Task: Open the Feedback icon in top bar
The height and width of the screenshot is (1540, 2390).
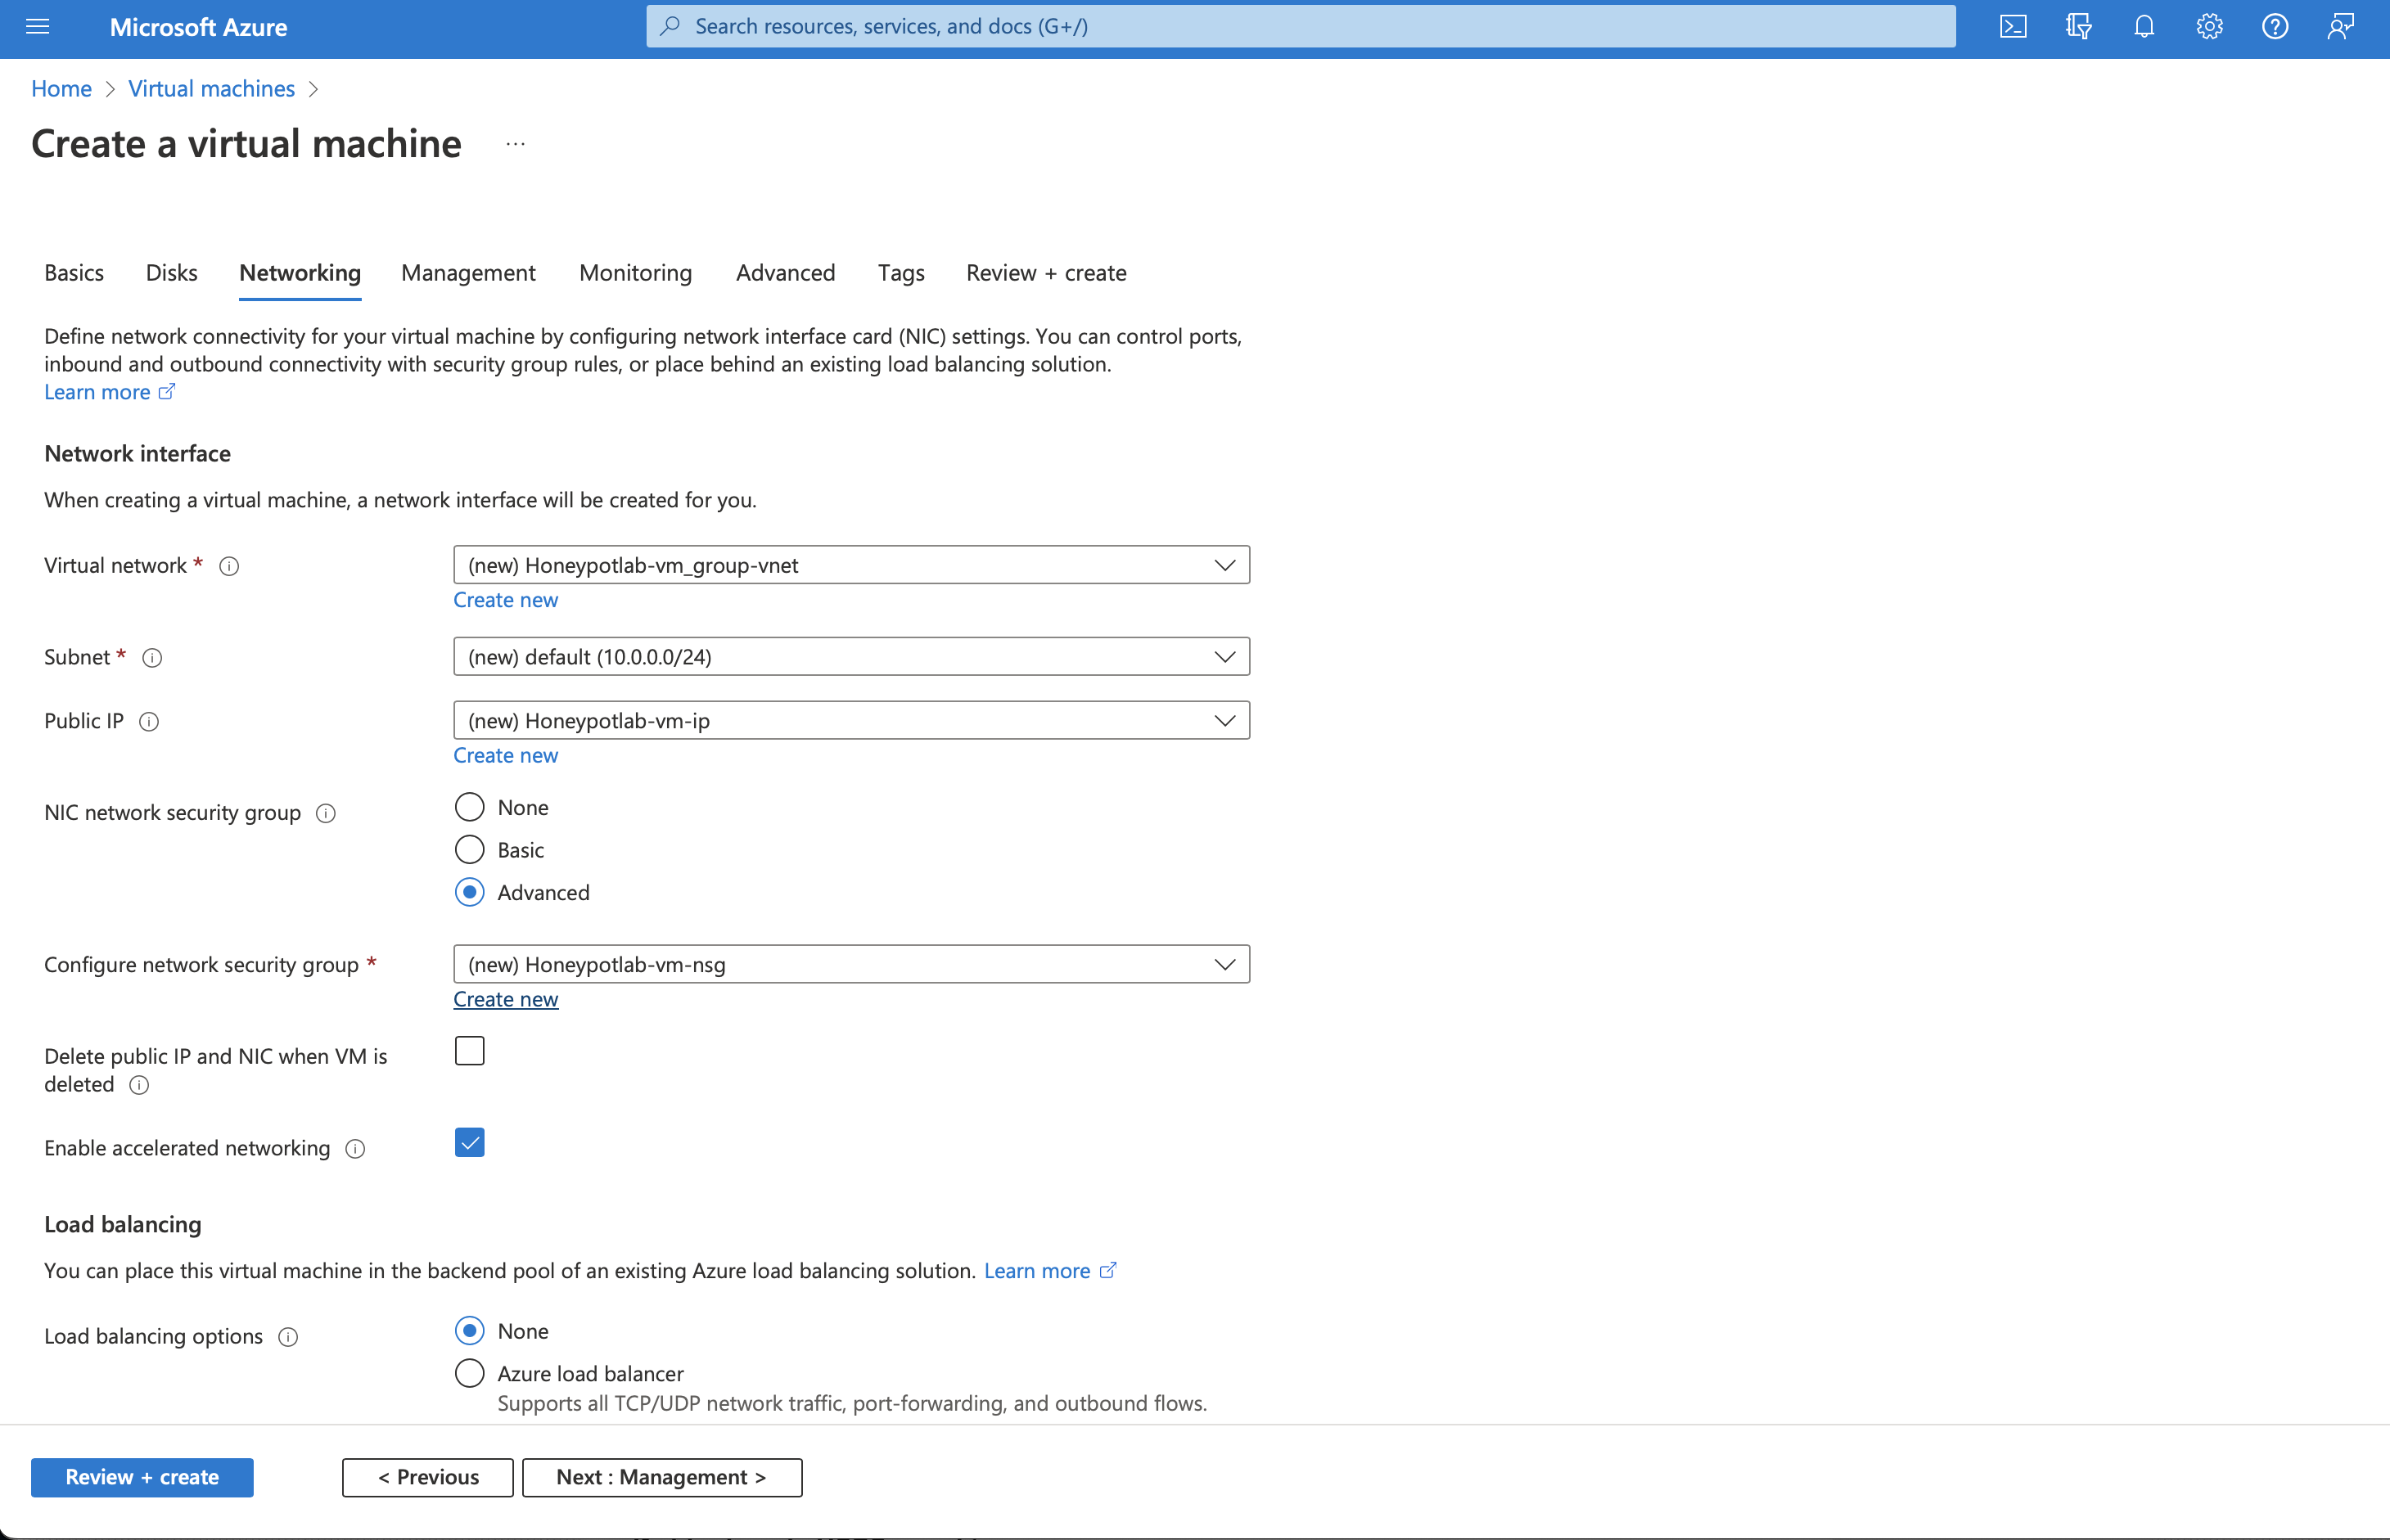Action: 2341,27
